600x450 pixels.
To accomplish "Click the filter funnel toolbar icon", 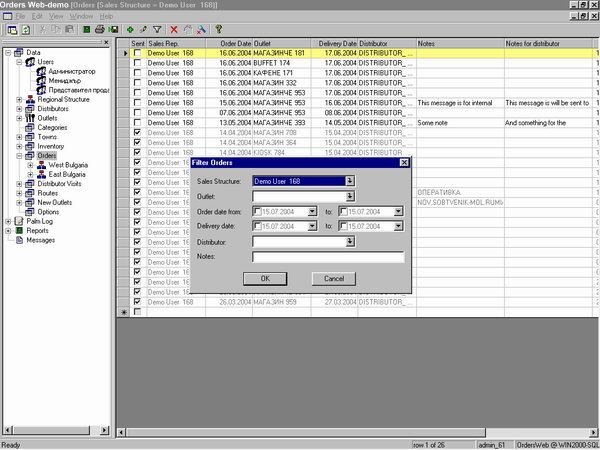I will [157, 31].
